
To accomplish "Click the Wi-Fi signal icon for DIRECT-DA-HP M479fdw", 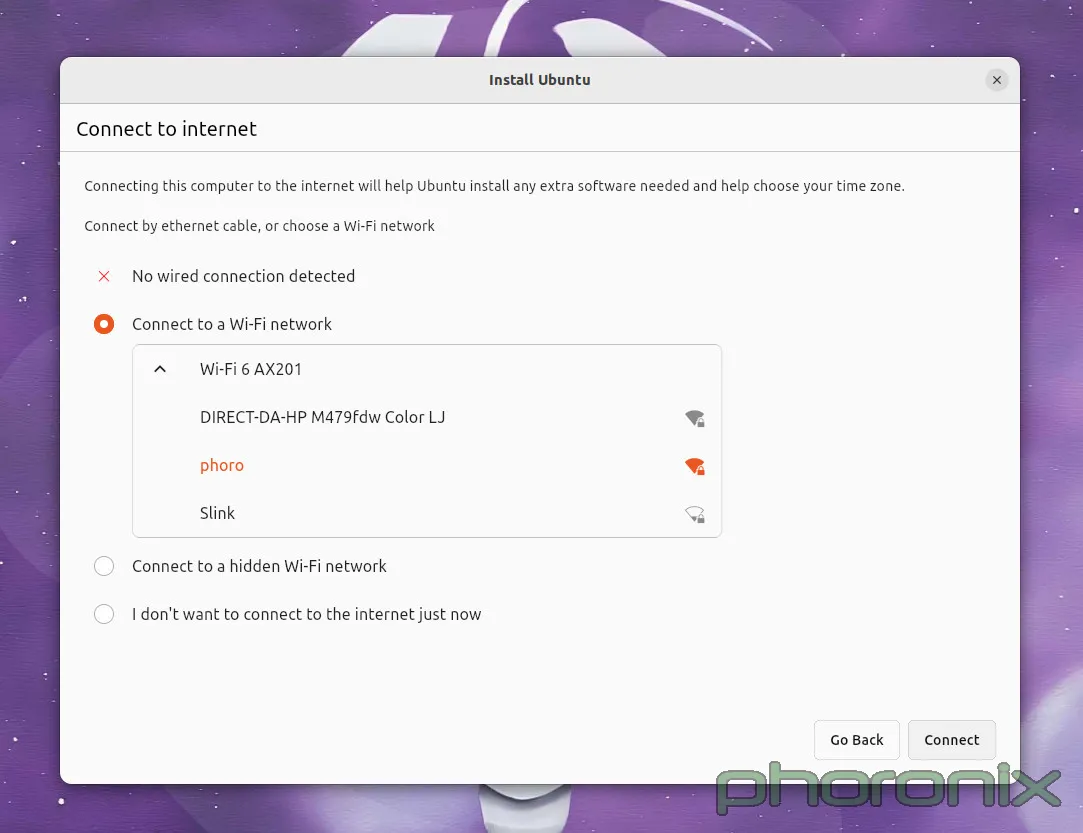I will 695,418.
